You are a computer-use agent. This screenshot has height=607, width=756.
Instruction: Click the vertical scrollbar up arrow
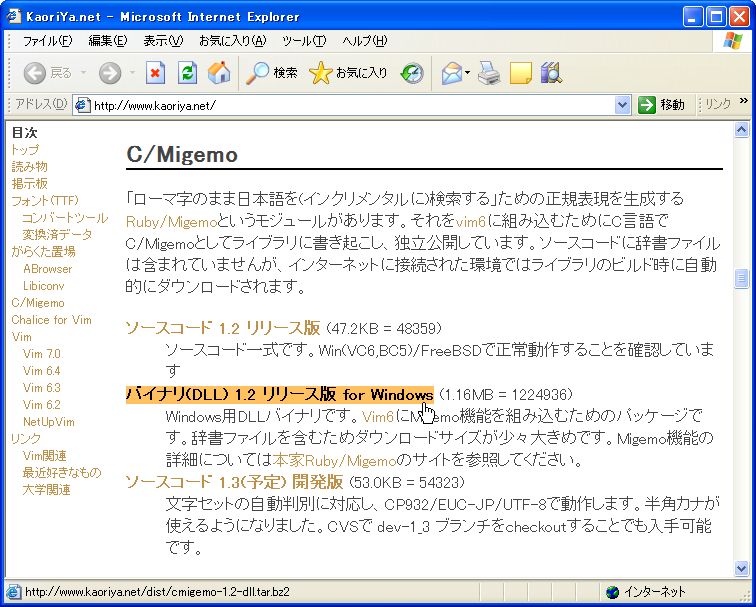(741, 129)
